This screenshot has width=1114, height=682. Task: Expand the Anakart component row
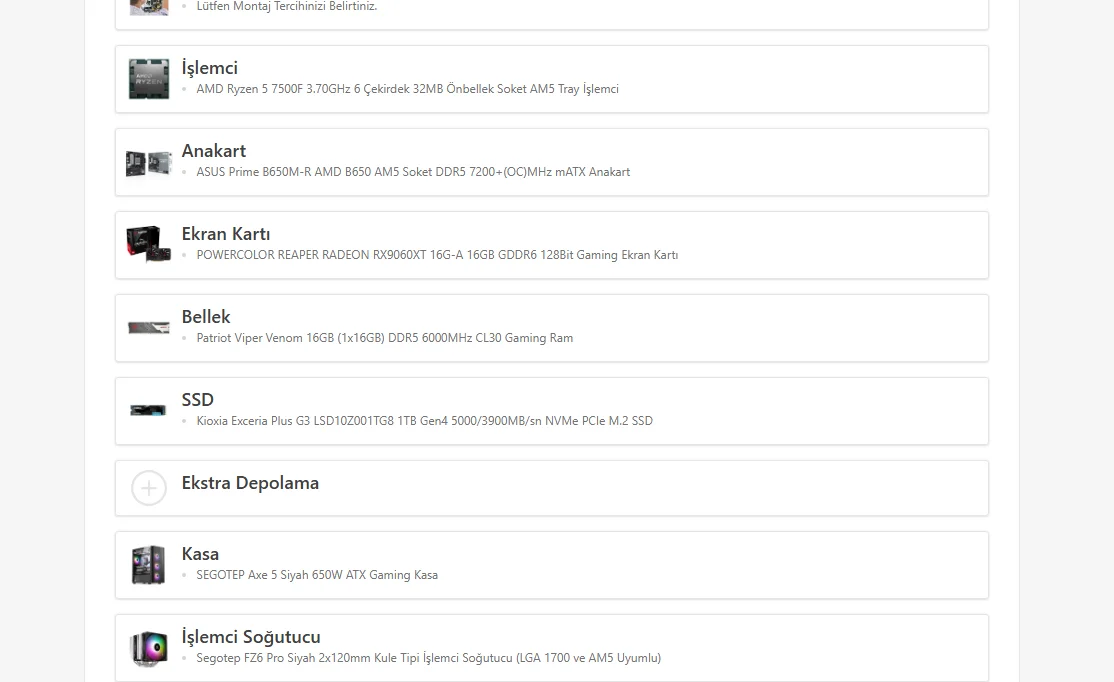[x=213, y=151]
